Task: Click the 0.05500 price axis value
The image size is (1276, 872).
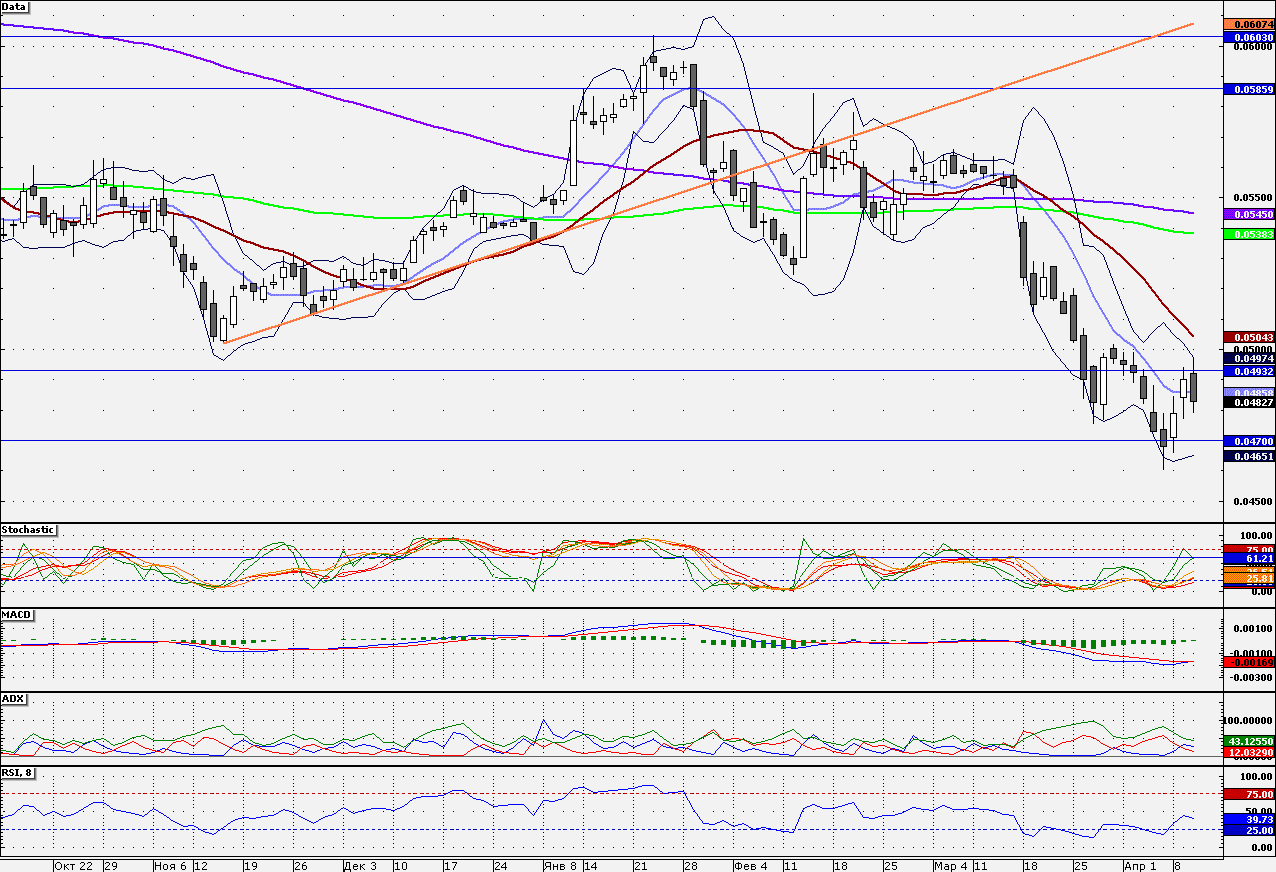Action: pyautogui.click(x=1254, y=197)
